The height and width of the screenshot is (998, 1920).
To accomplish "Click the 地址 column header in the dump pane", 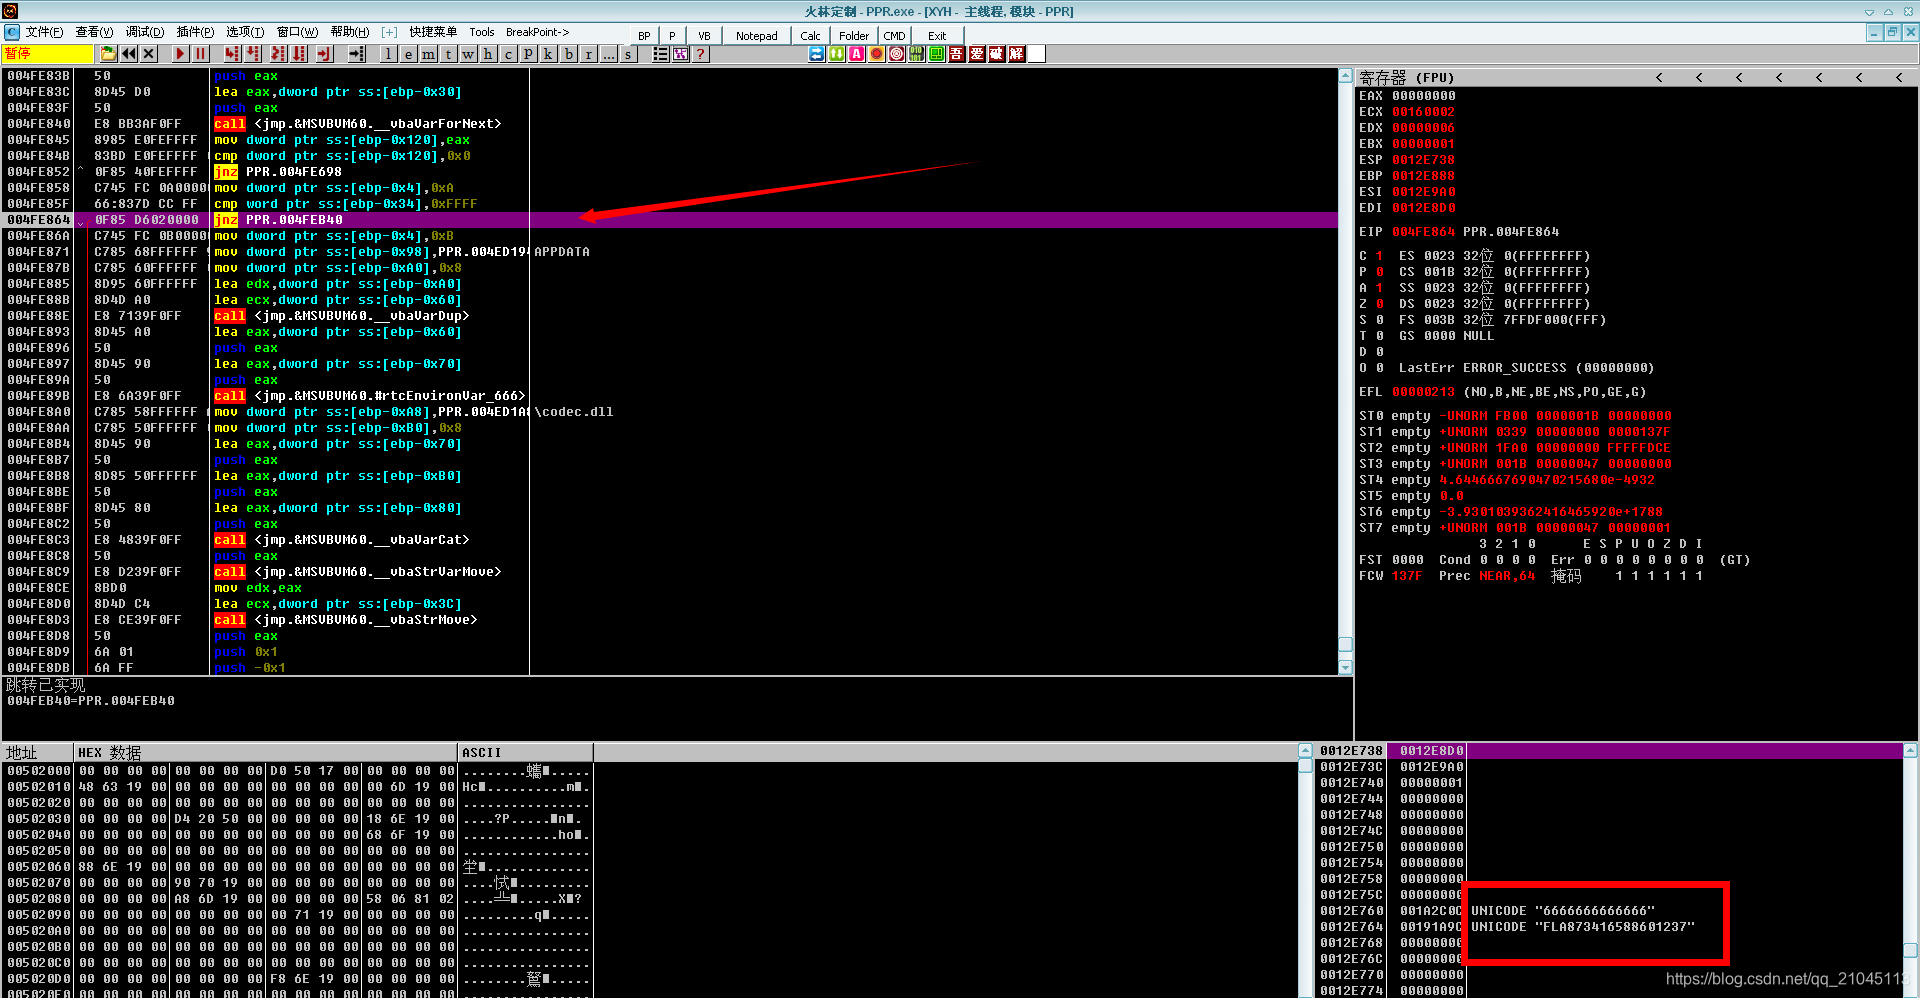I will 37,753.
